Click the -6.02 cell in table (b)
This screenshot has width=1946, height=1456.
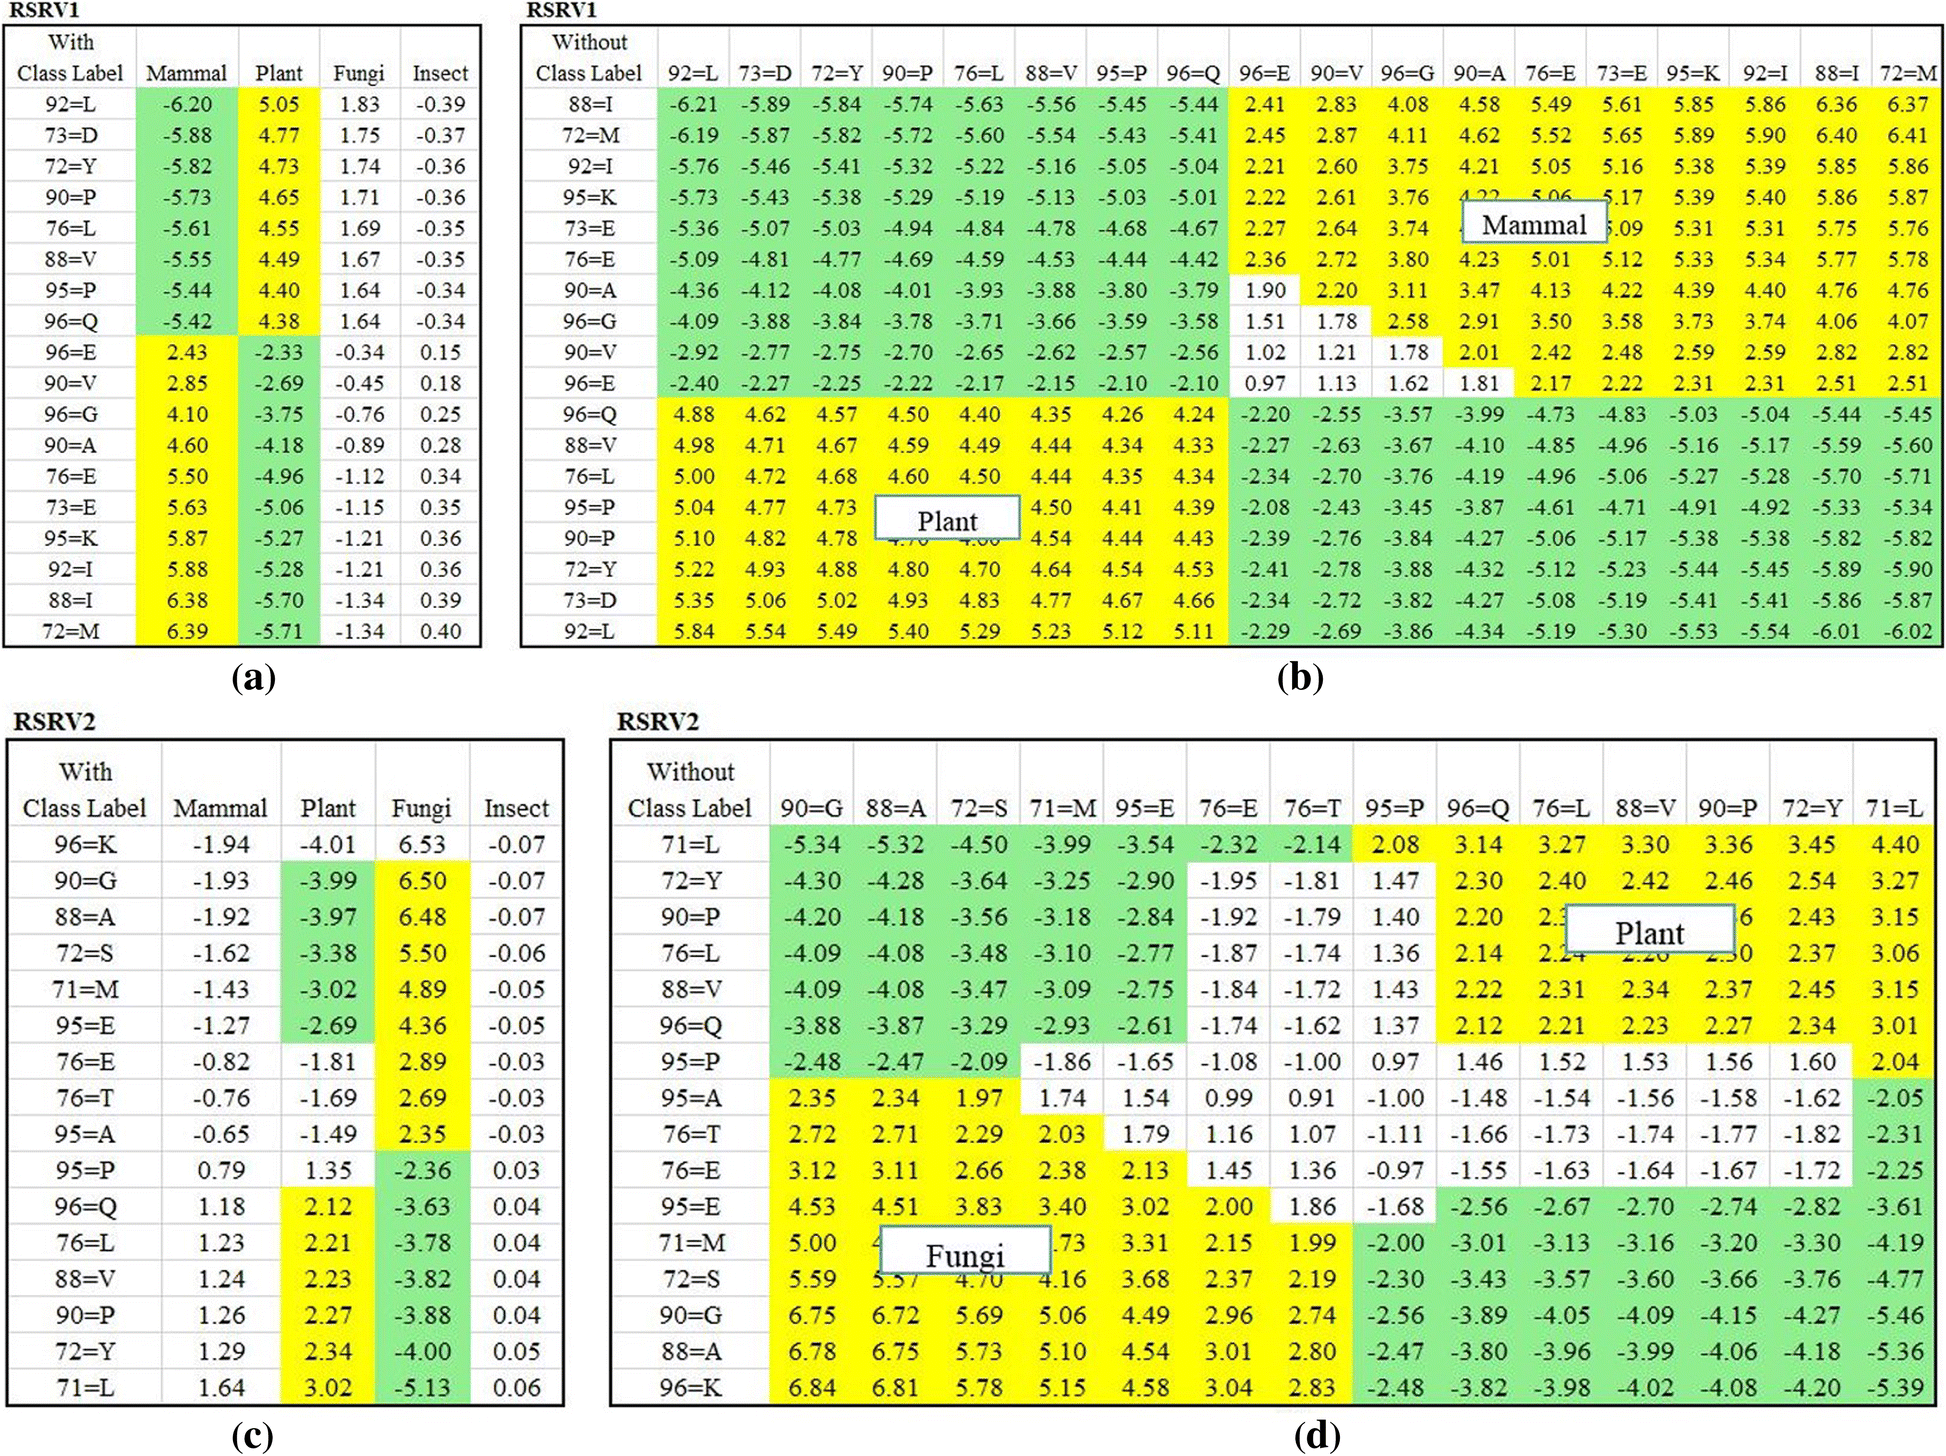click(1908, 631)
